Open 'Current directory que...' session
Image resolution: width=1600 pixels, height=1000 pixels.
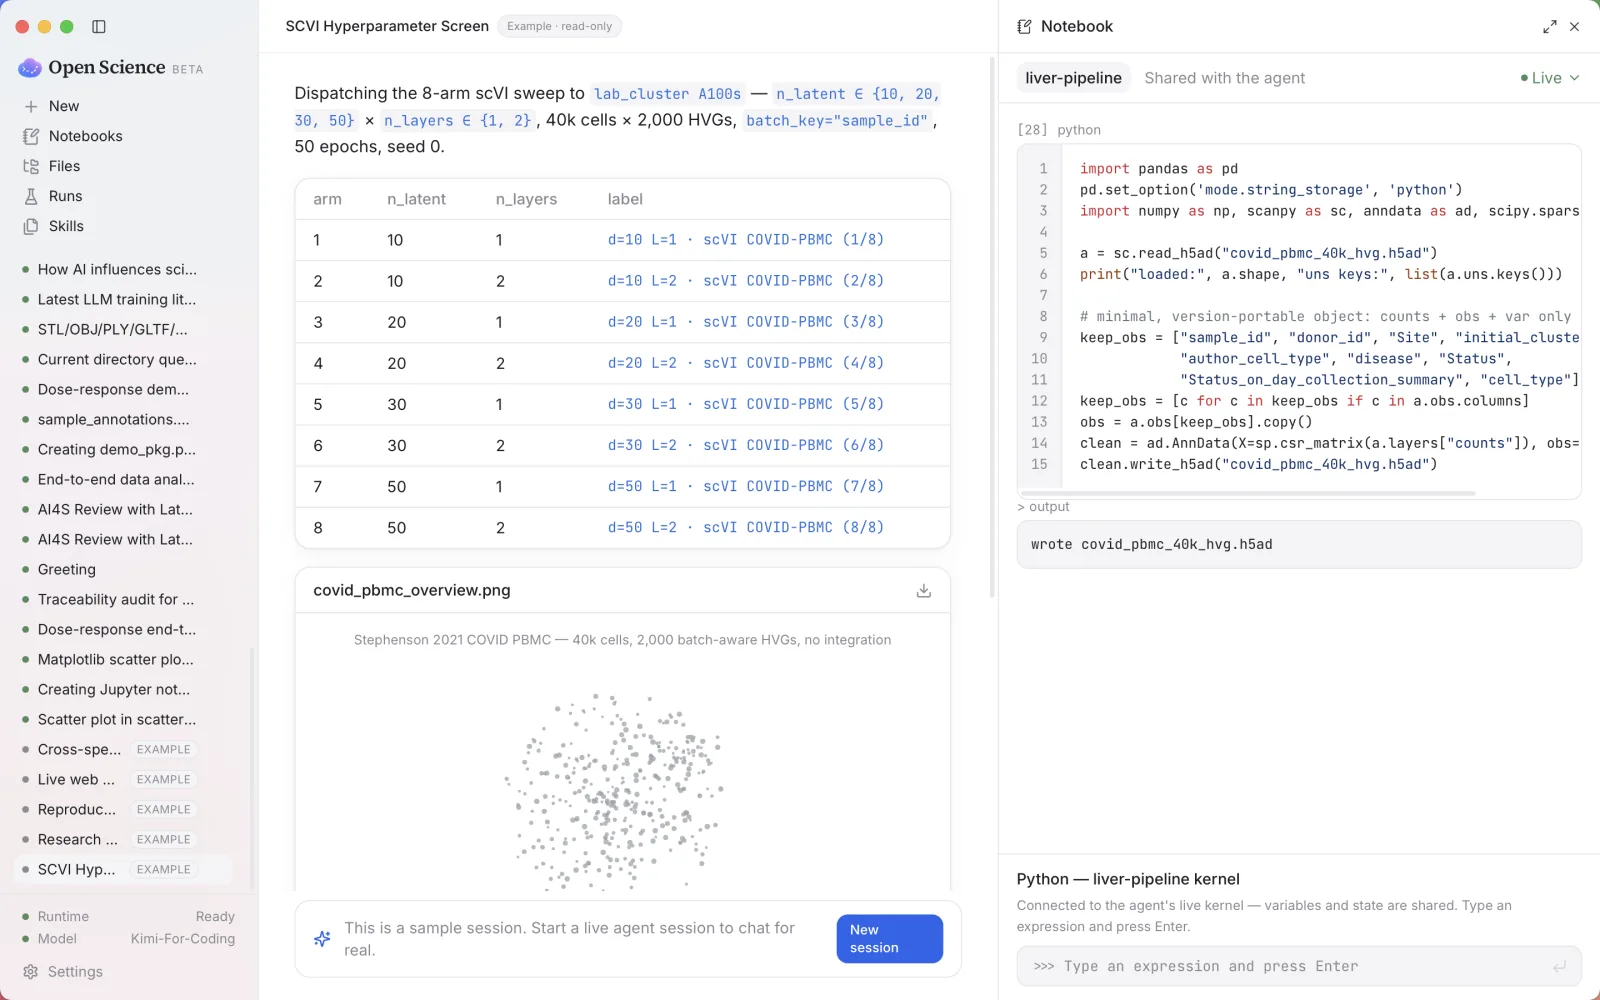click(117, 359)
